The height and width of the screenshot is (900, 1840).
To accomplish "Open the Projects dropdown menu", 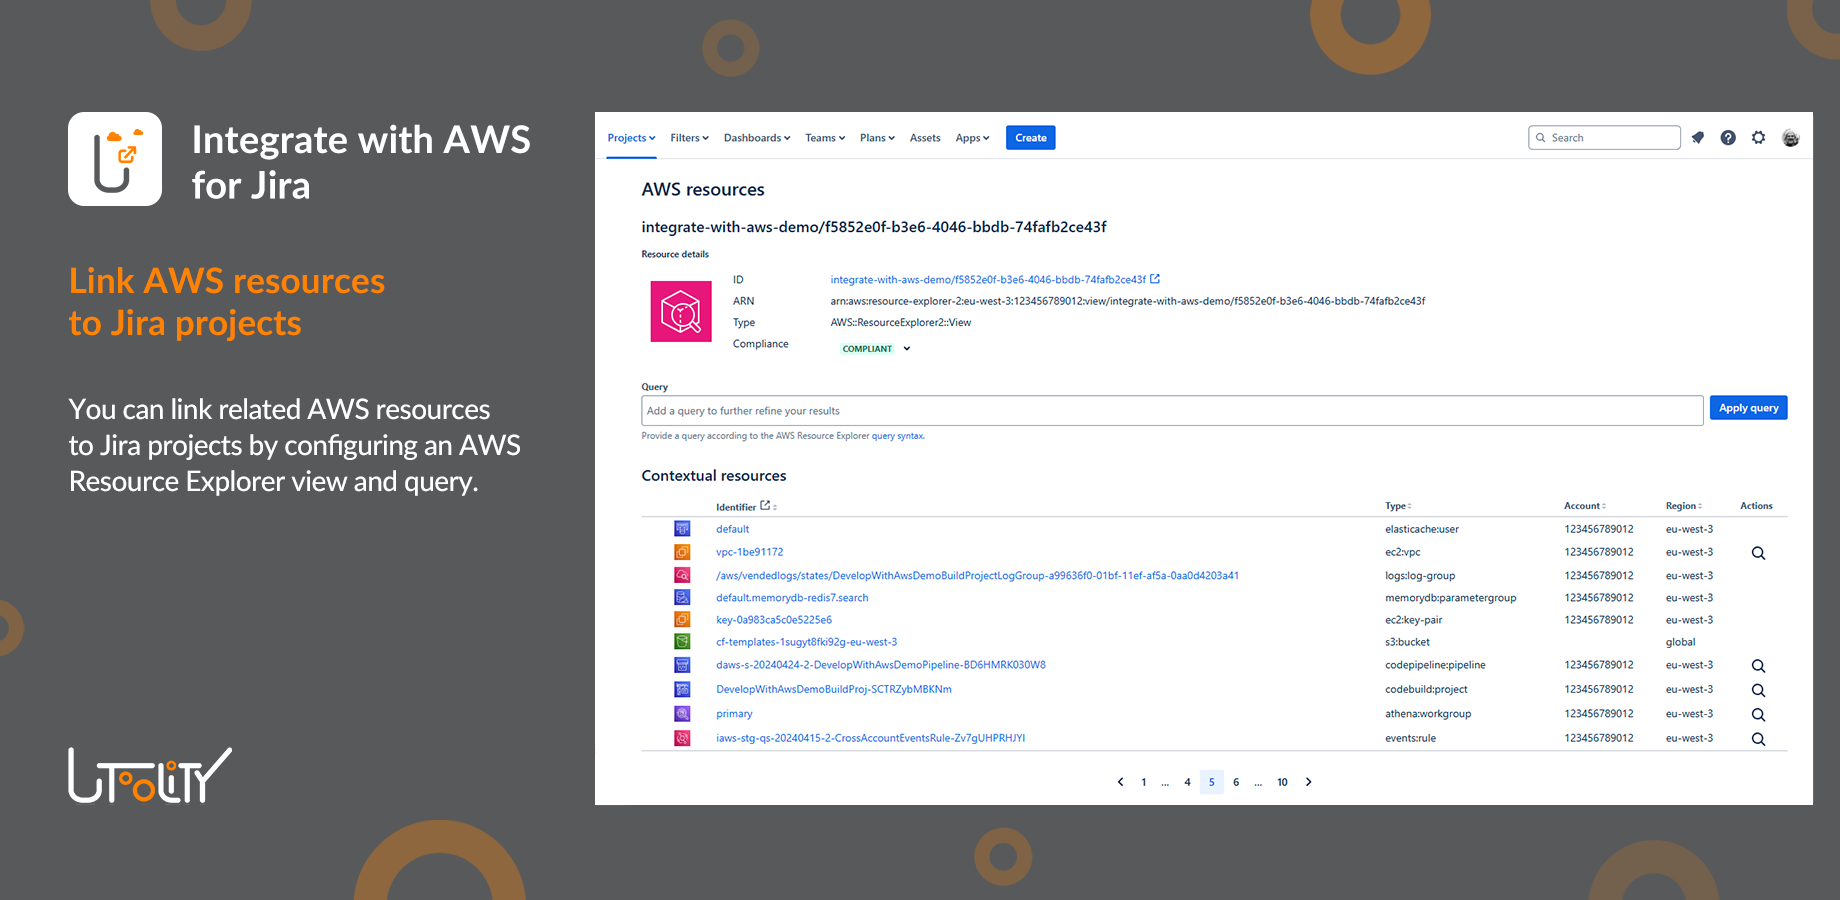I will [x=630, y=137].
